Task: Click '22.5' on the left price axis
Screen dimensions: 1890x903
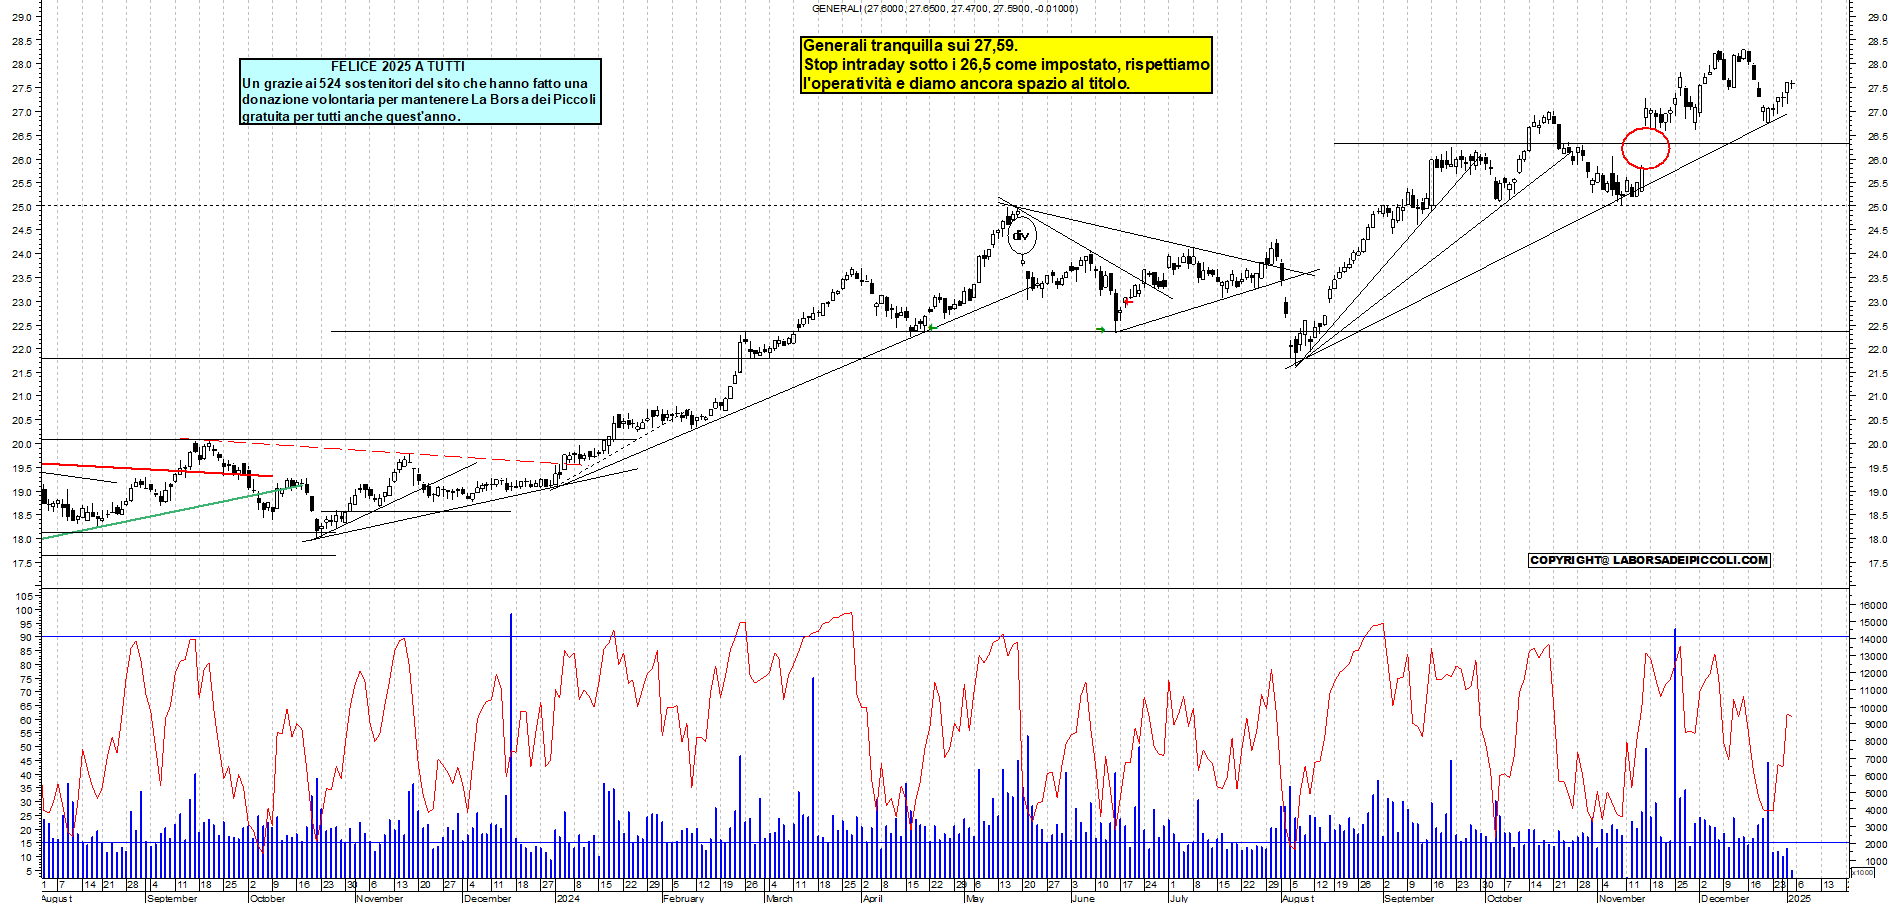Action: (x=21, y=326)
